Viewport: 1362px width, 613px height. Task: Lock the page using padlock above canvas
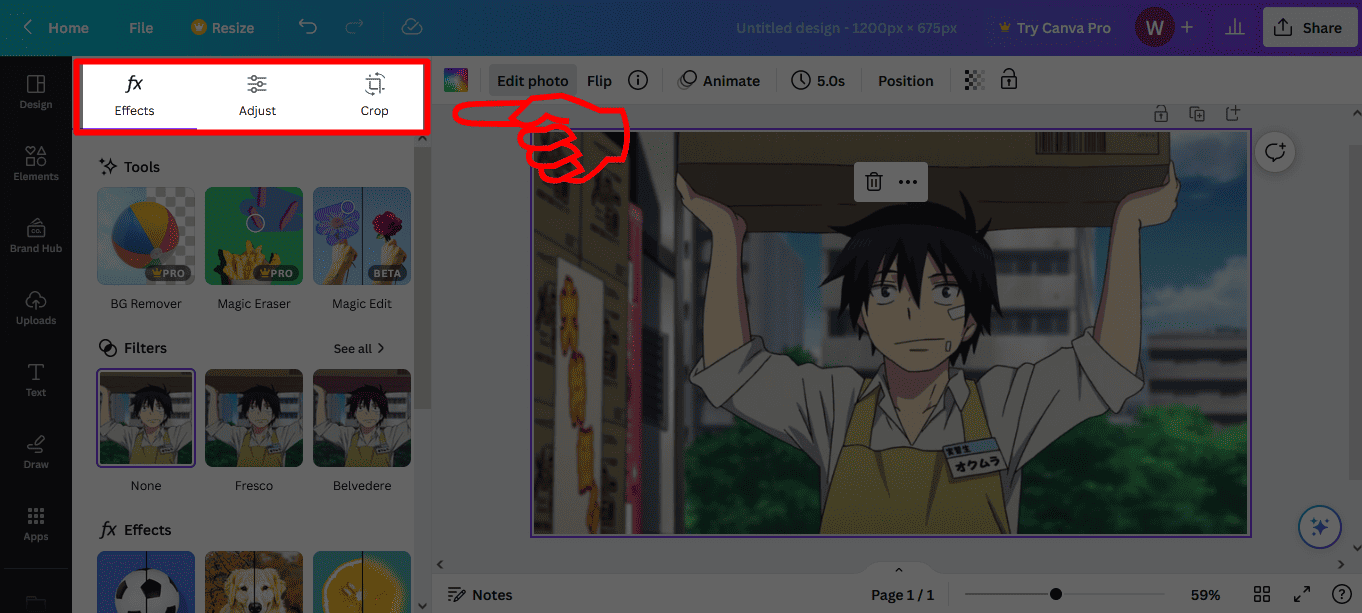(1161, 113)
